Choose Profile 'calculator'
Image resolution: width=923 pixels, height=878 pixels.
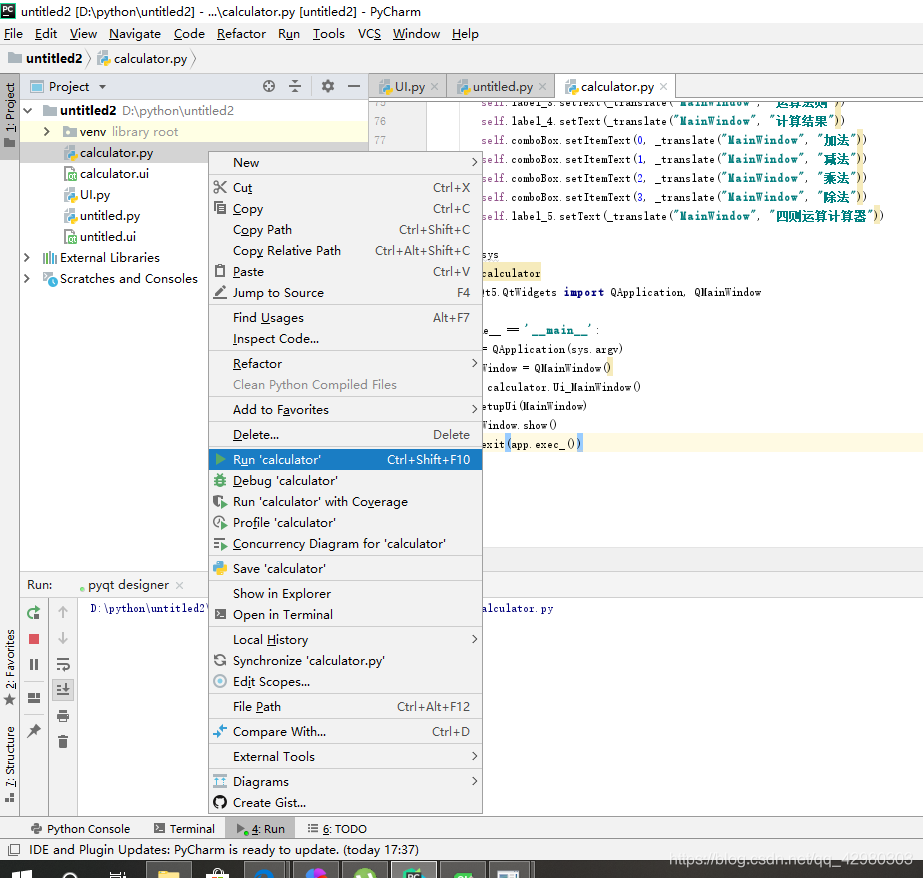pos(346,522)
